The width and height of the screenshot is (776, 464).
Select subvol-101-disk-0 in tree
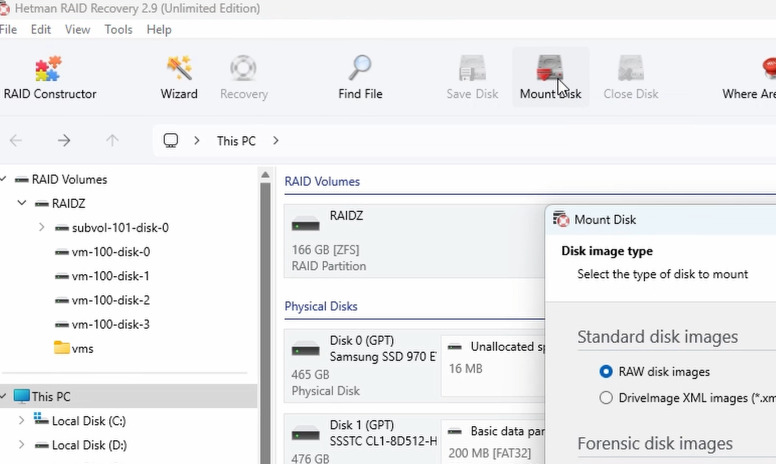(120, 228)
